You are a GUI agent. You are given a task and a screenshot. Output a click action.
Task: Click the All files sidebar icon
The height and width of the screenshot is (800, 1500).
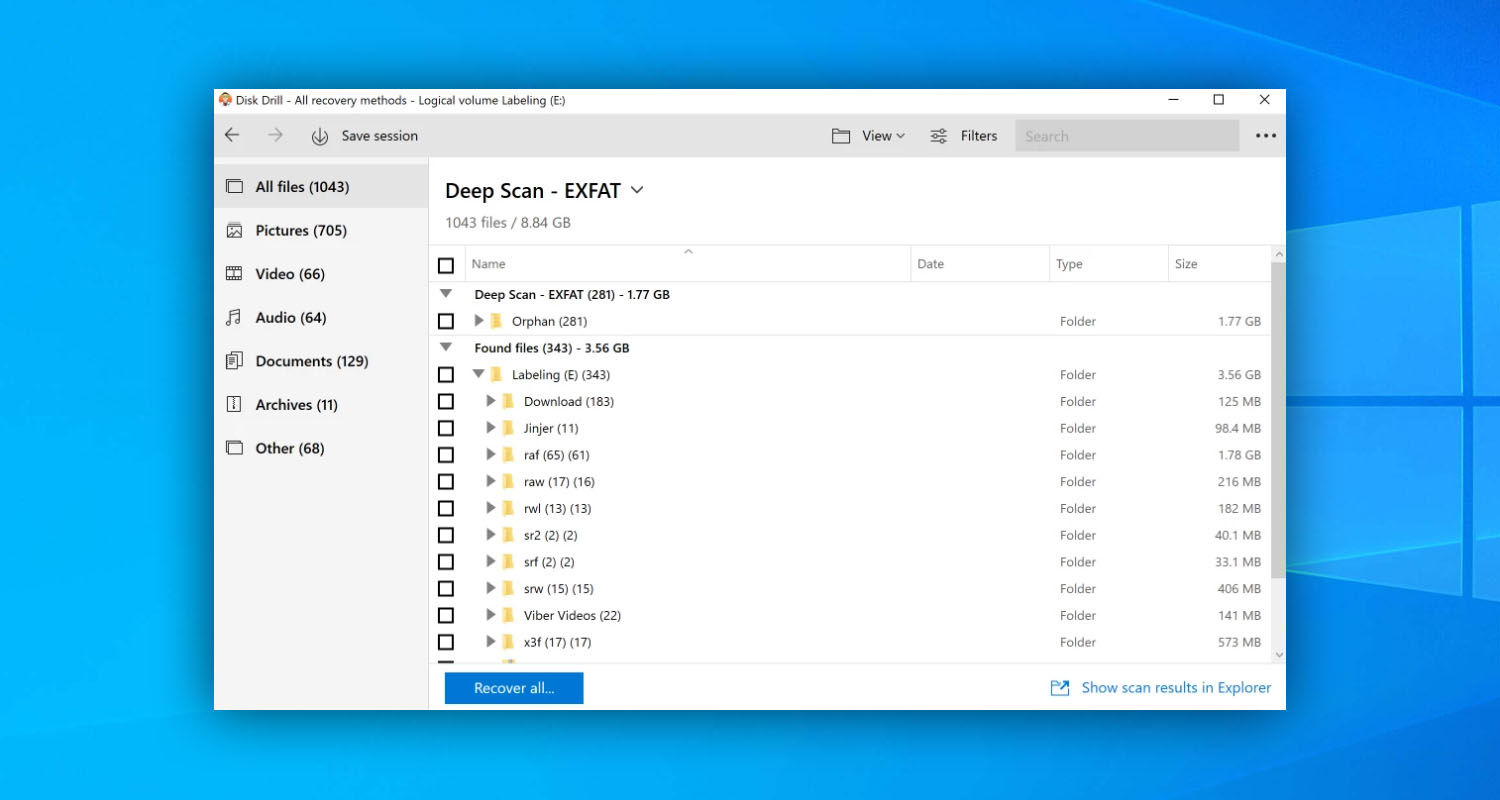tap(234, 186)
